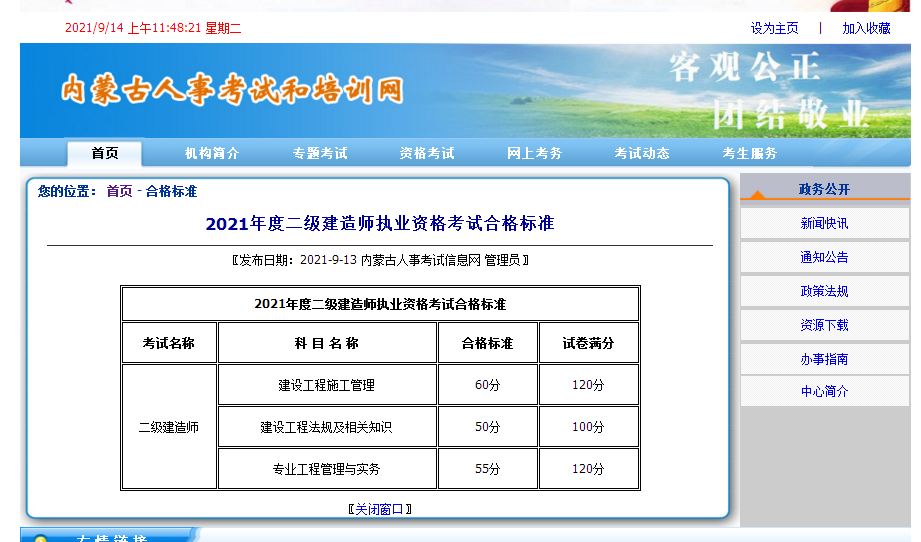Click the round icon beside 友情链接

[41, 539]
